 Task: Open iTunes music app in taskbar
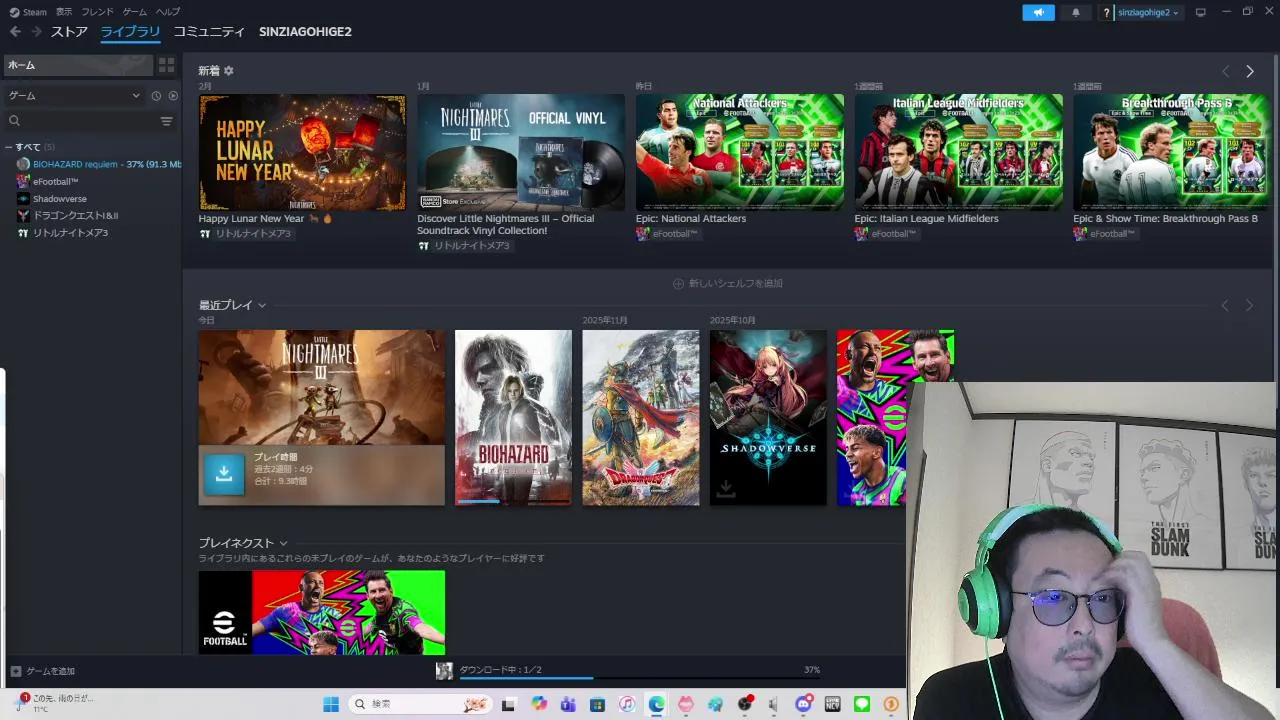626,704
